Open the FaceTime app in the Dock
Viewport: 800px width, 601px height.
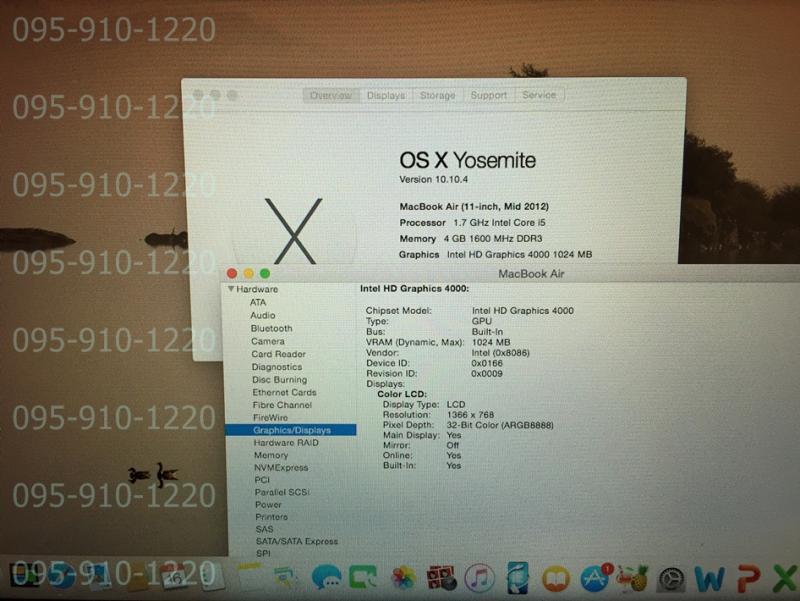point(363,578)
